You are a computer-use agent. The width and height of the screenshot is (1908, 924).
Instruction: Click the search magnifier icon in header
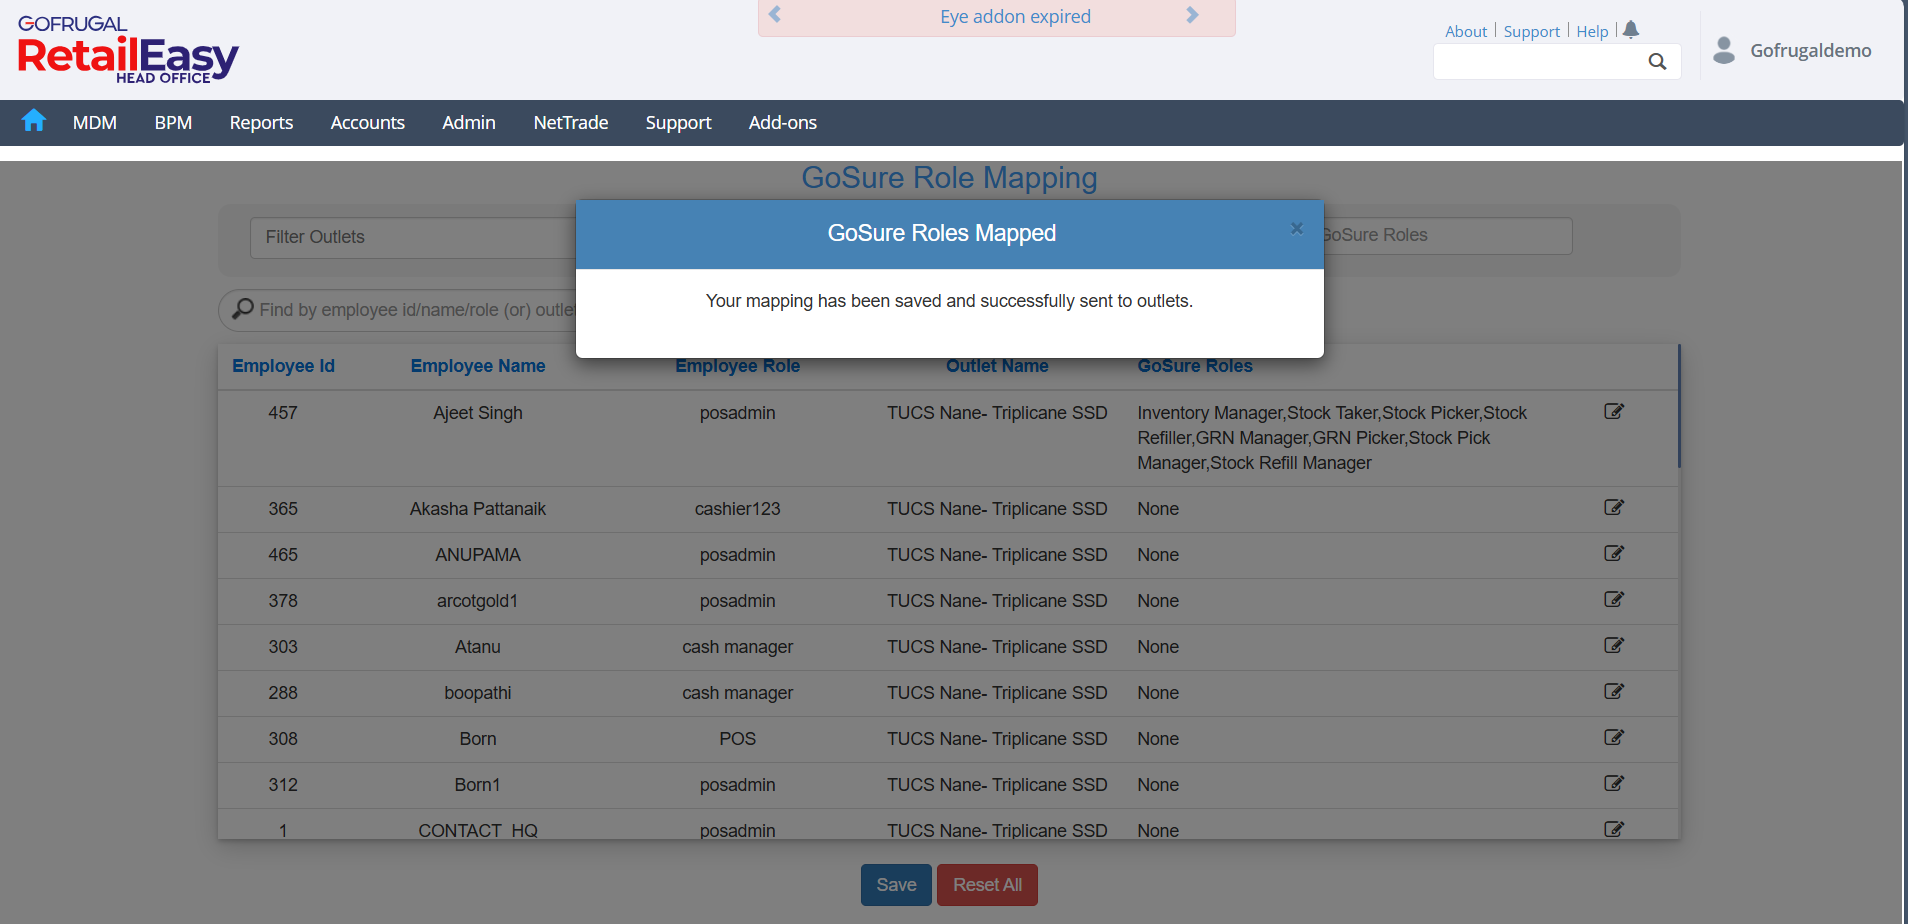(1657, 61)
